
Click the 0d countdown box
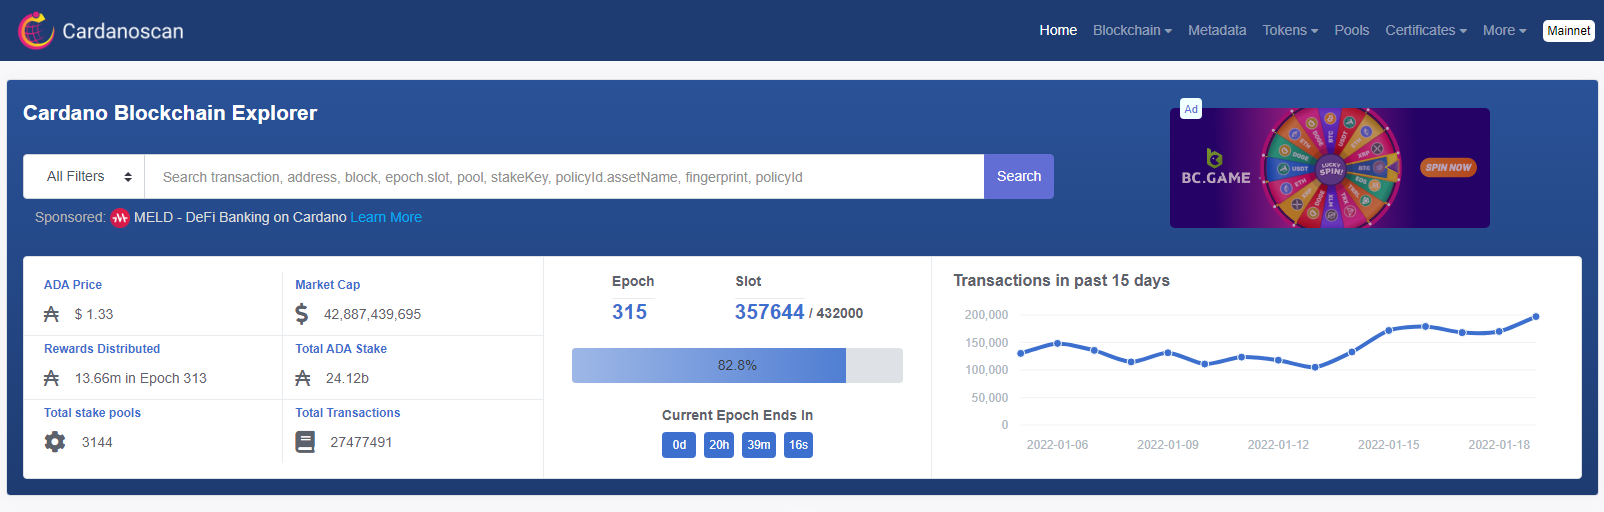tap(679, 445)
